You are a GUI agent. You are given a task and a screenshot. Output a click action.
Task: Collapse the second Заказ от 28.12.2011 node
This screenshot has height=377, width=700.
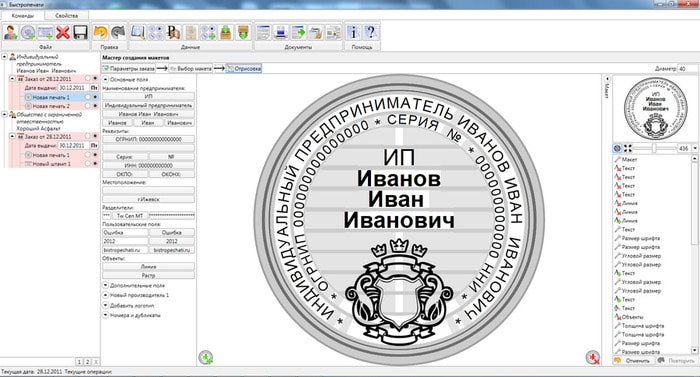pyautogui.click(x=12, y=136)
